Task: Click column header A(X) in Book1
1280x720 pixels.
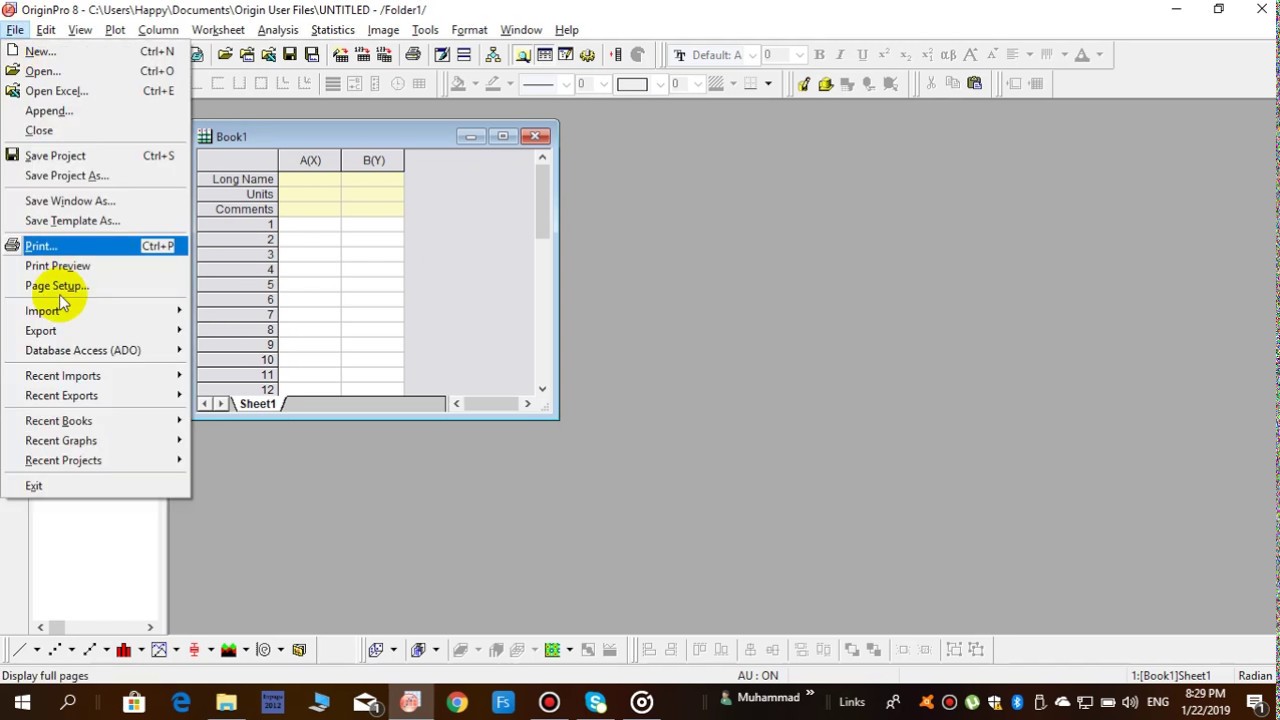Action: tap(310, 160)
